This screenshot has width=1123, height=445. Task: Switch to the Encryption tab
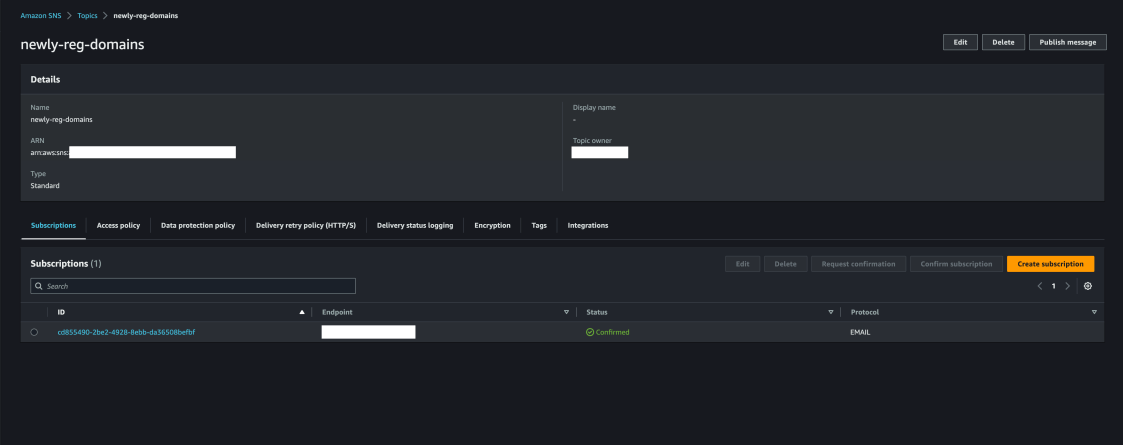[x=492, y=225]
